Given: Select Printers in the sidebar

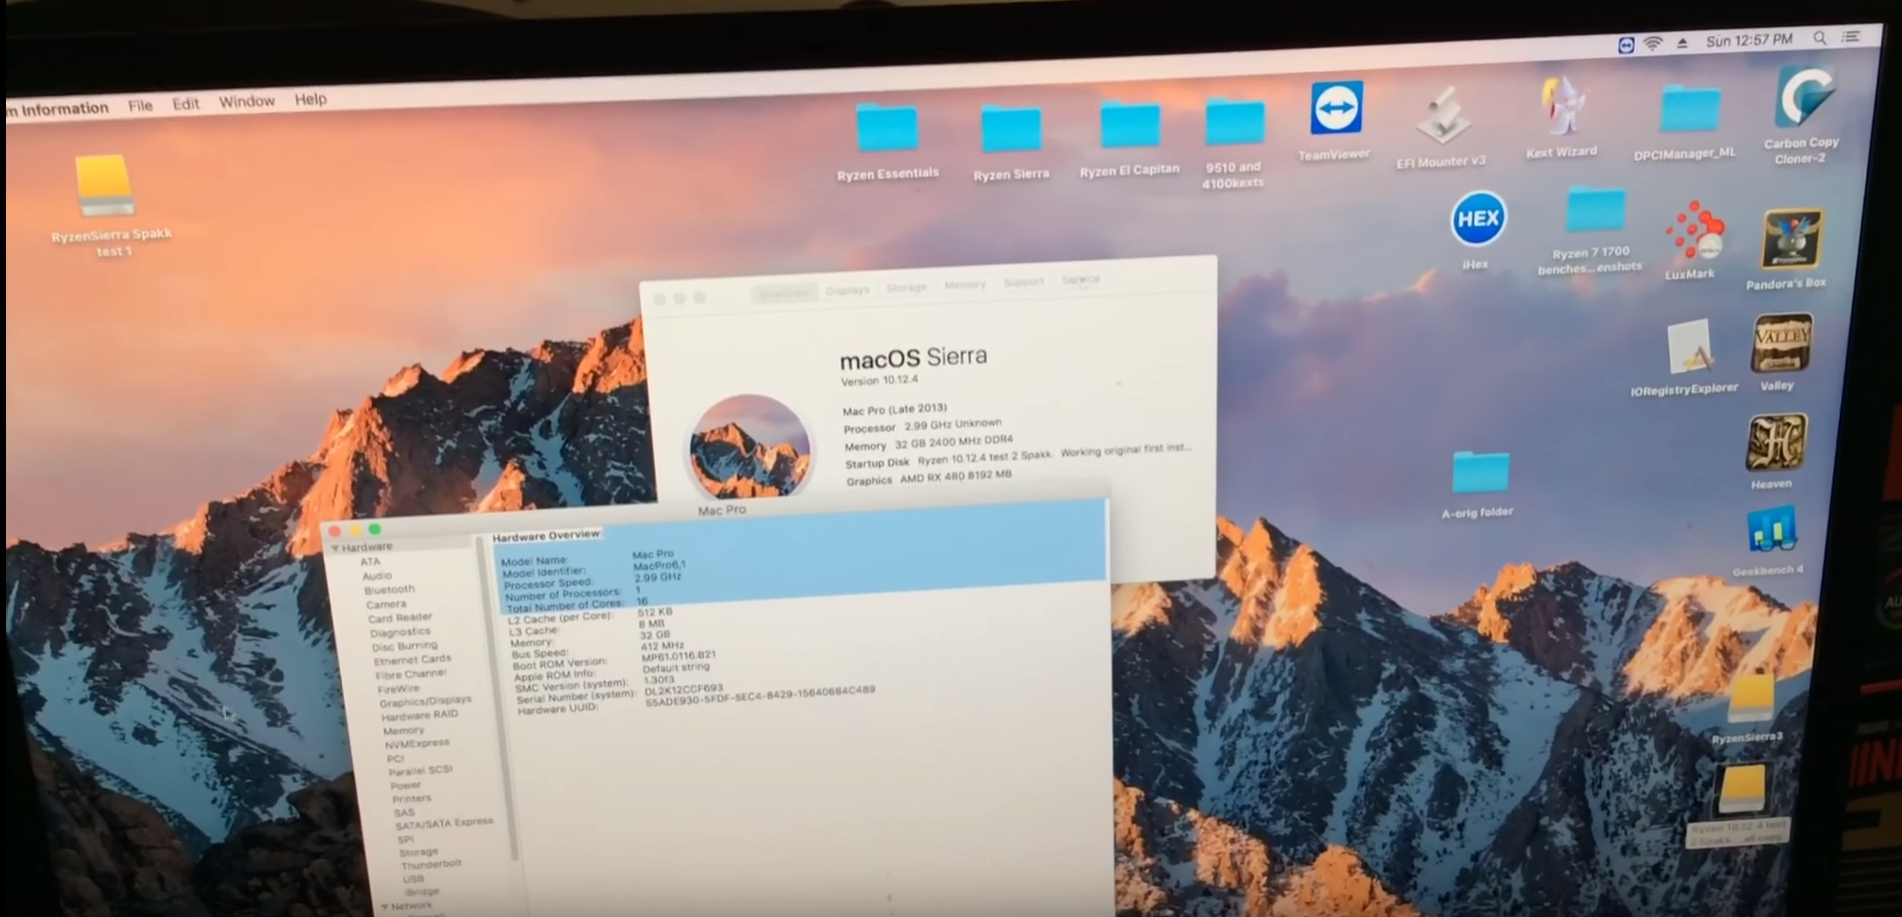Looking at the screenshot, I should click(x=412, y=798).
